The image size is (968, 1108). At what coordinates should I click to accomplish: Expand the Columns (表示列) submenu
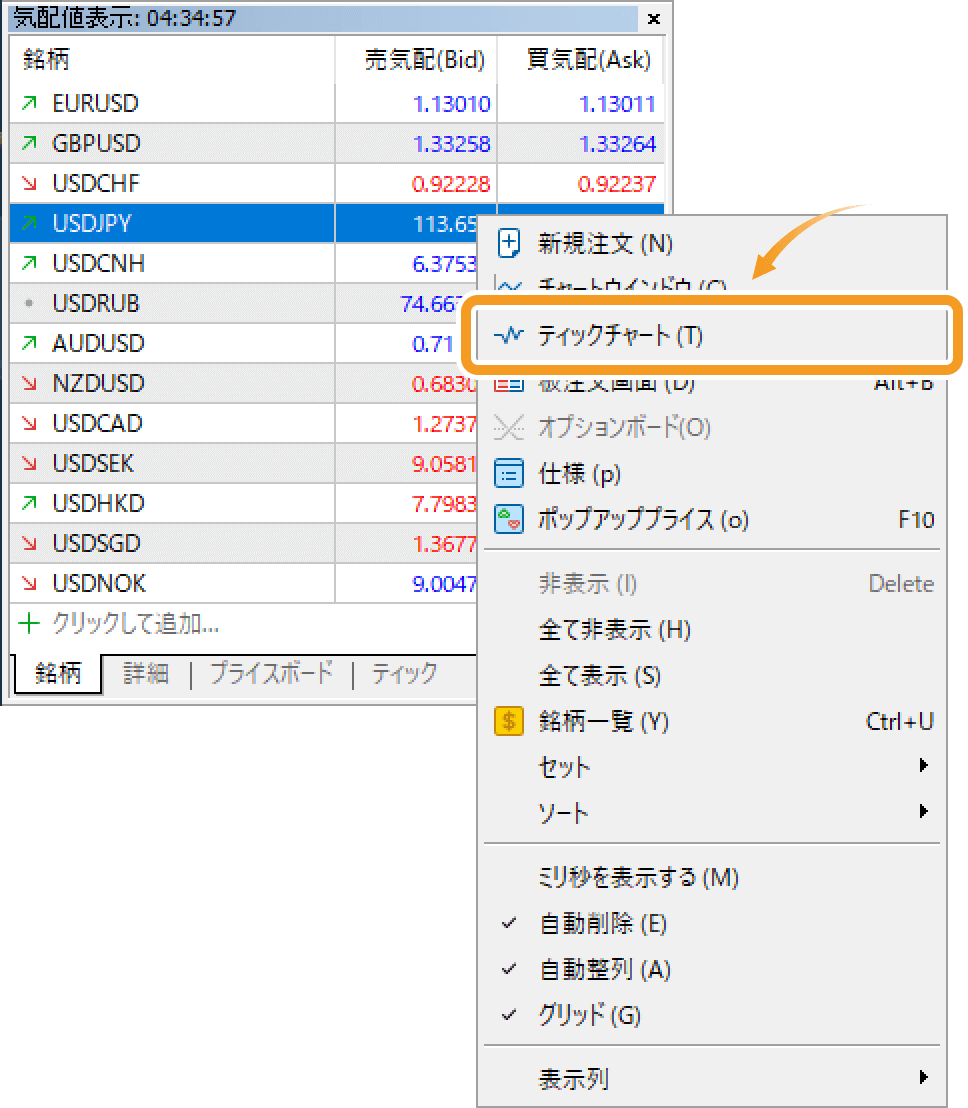pos(712,1078)
